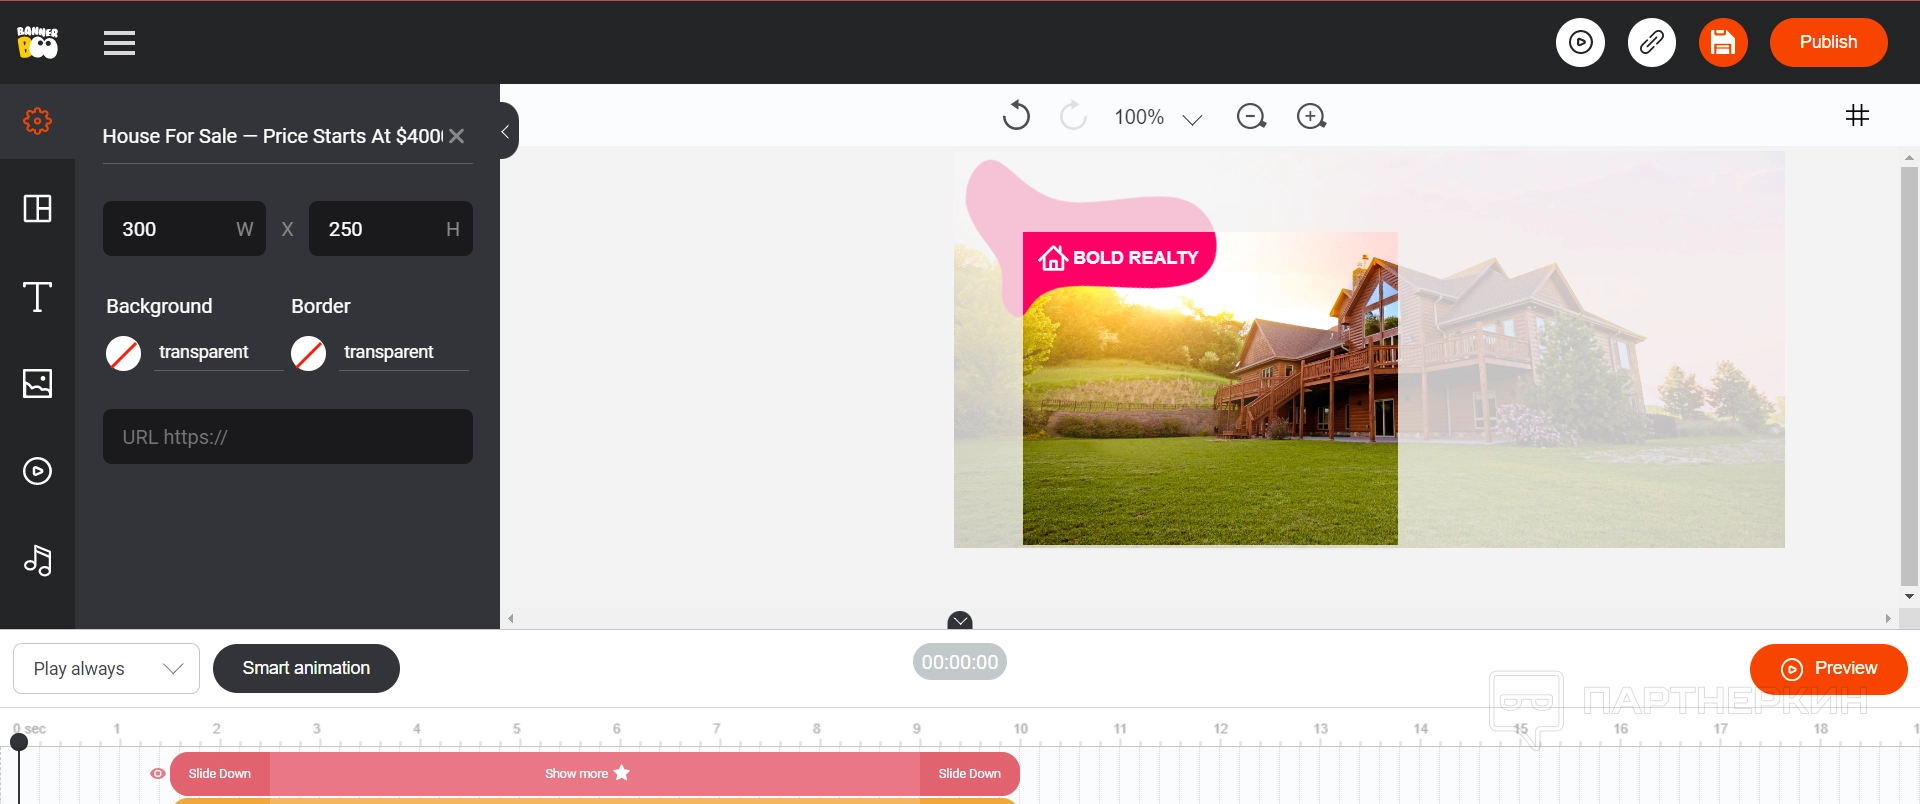Open the images sidebar tab
Viewport: 1920px width, 804px height.
(38, 383)
